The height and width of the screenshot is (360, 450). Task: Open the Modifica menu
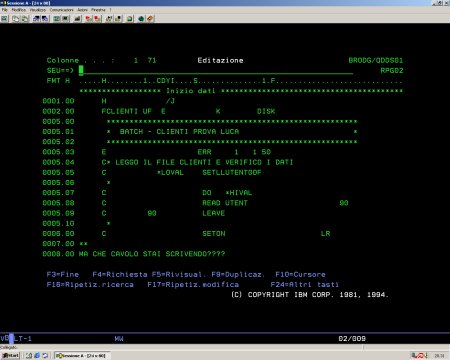(19, 10)
